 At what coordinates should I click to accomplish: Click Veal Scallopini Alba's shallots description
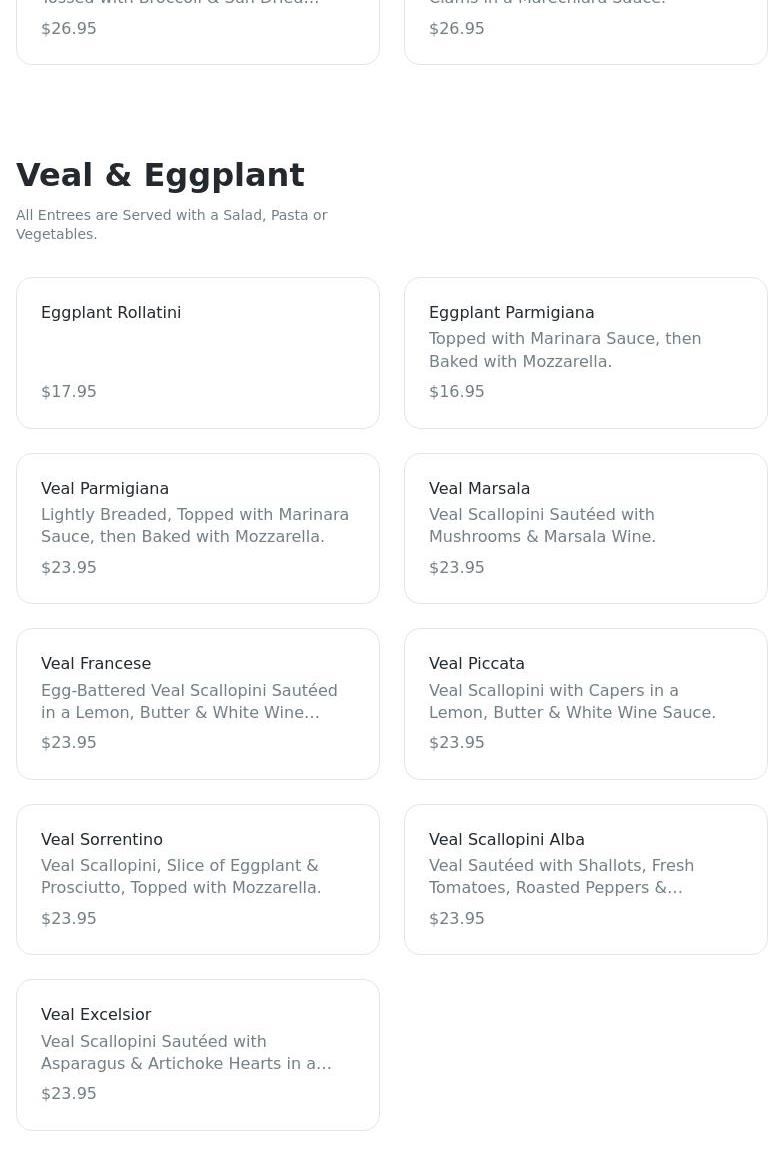pos(561,877)
